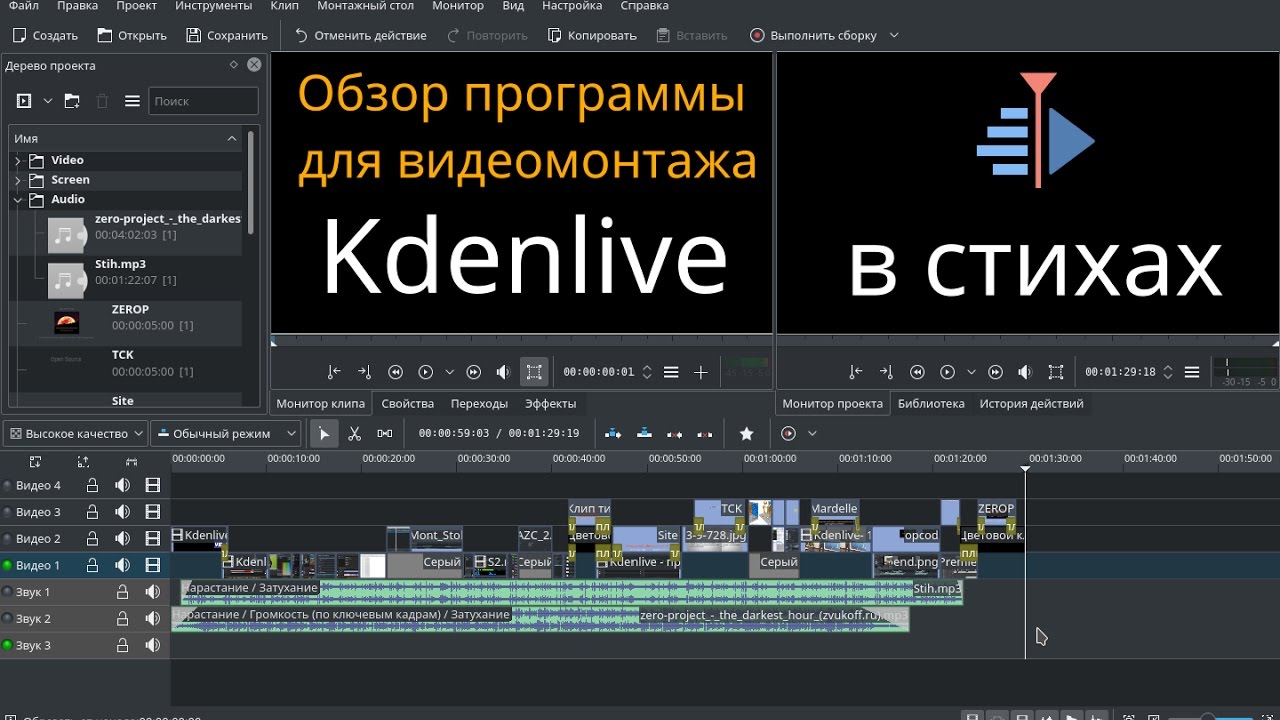Select the arrow selection tool in timeline toolbar

click(323, 434)
